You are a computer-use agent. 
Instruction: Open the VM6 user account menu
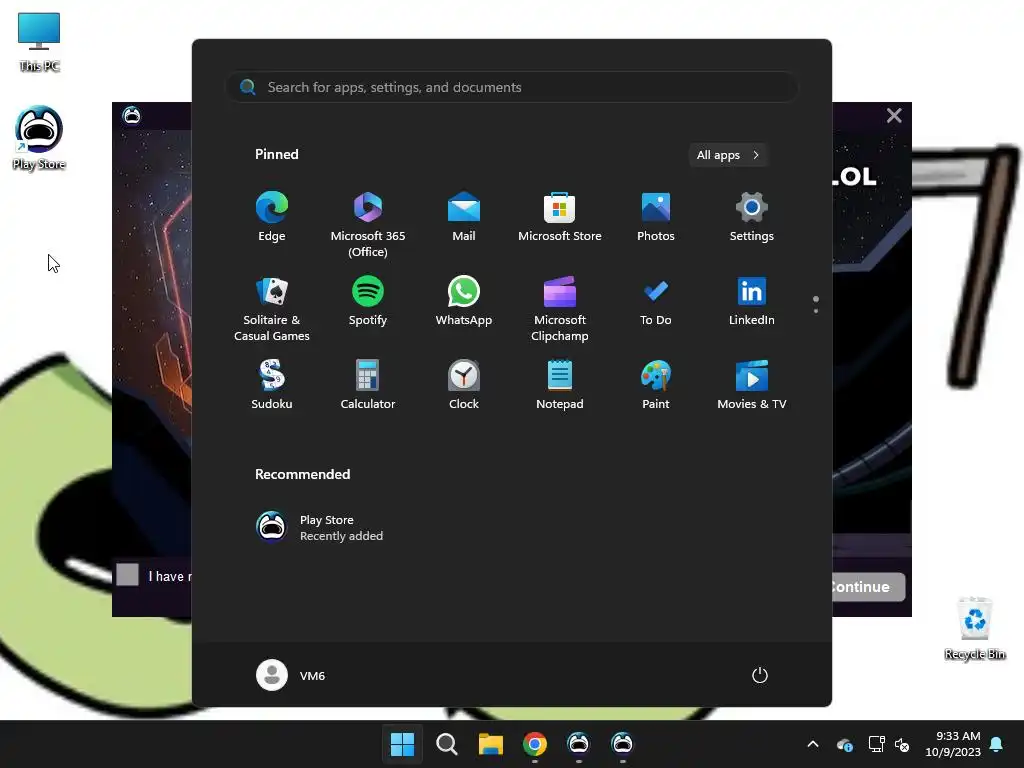point(291,675)
